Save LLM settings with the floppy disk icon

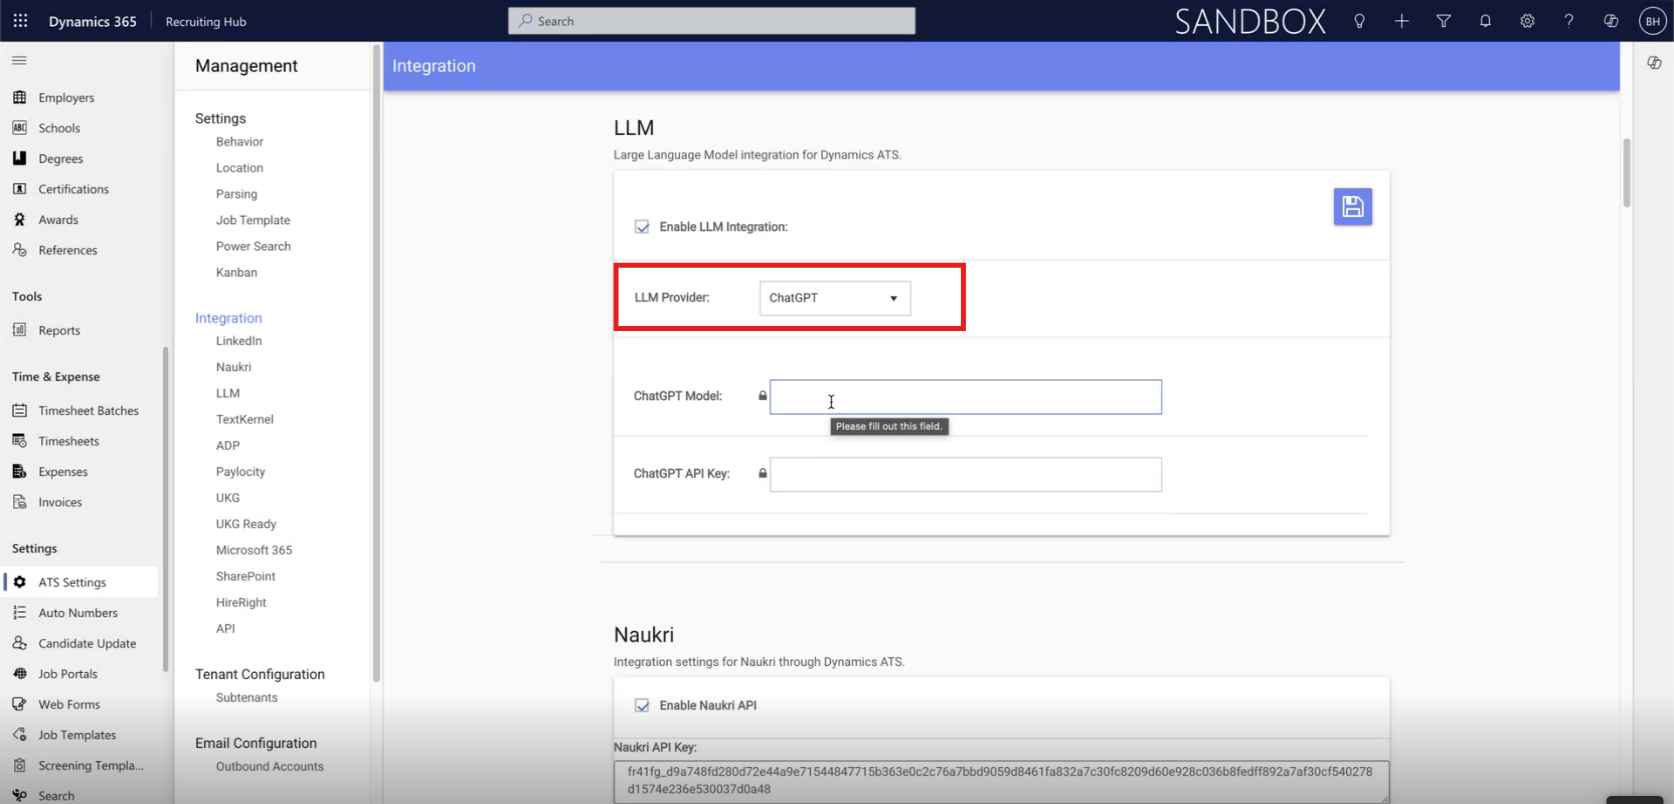click(1353, 206)
